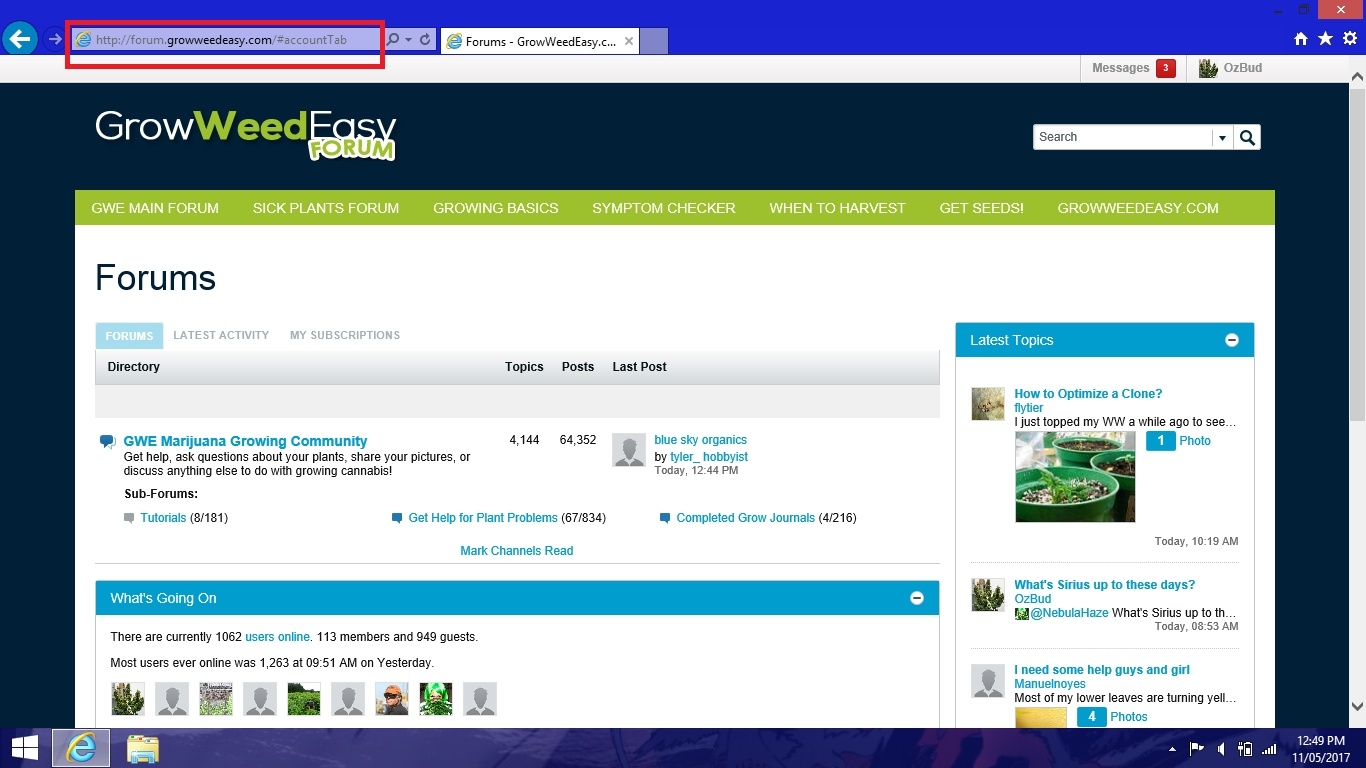Select the Forums - GrowWeedEasy browser tab
The image size is (1366, 768).
(x=539, y=41)
